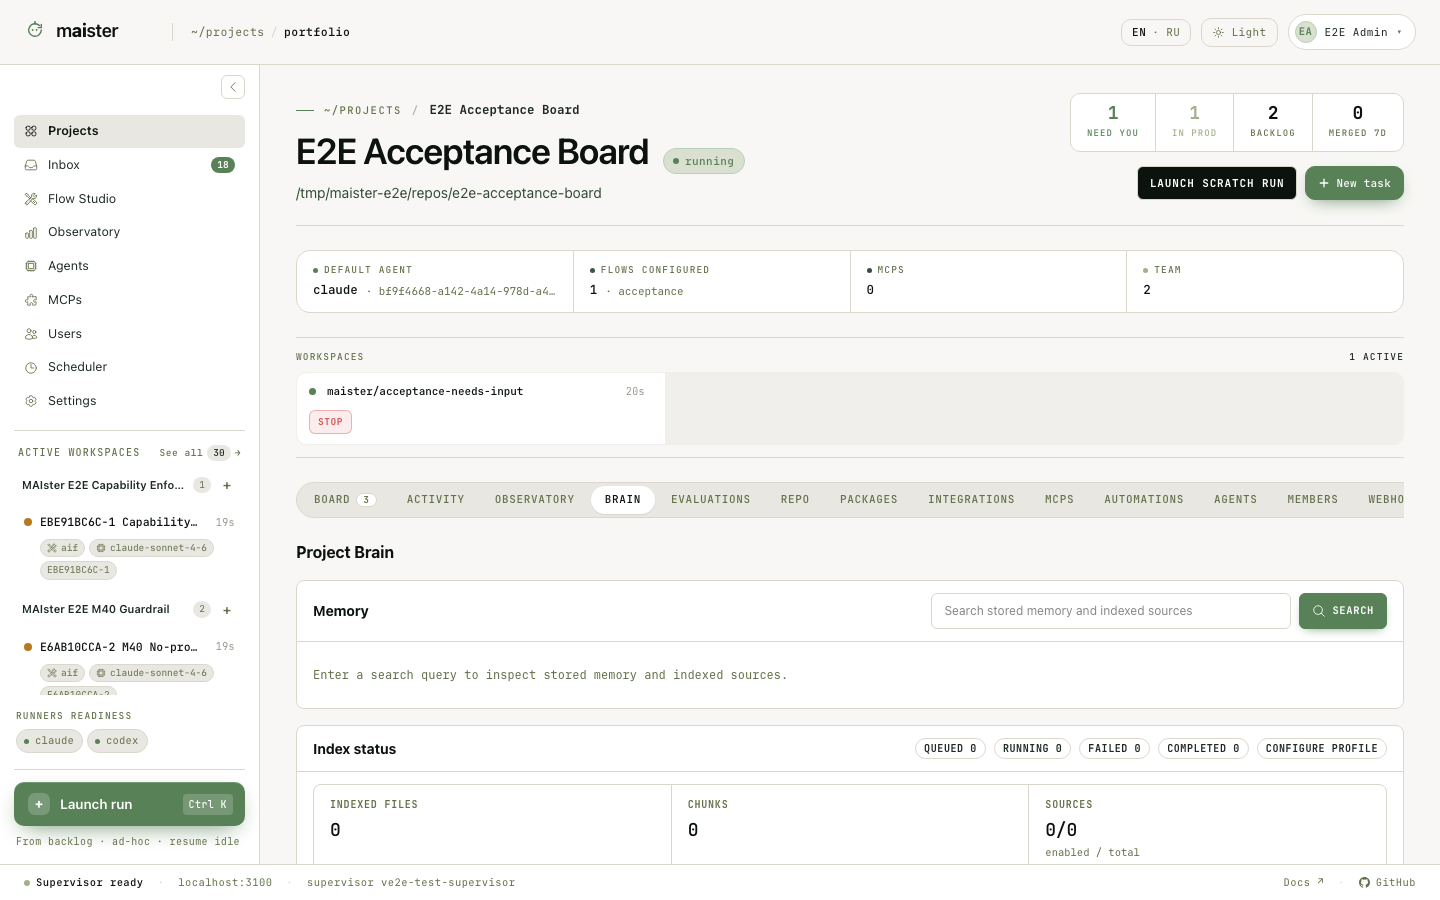Stop the acceptance-needs-input workspace

pos(330,422)
